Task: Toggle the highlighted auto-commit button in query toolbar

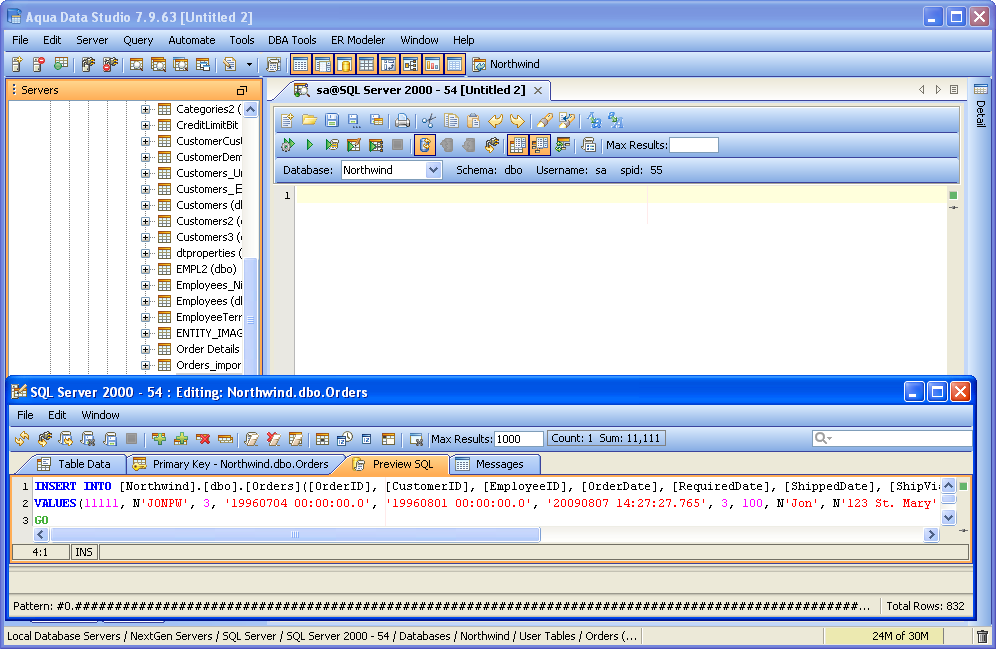Action: [x=425, y=145]
